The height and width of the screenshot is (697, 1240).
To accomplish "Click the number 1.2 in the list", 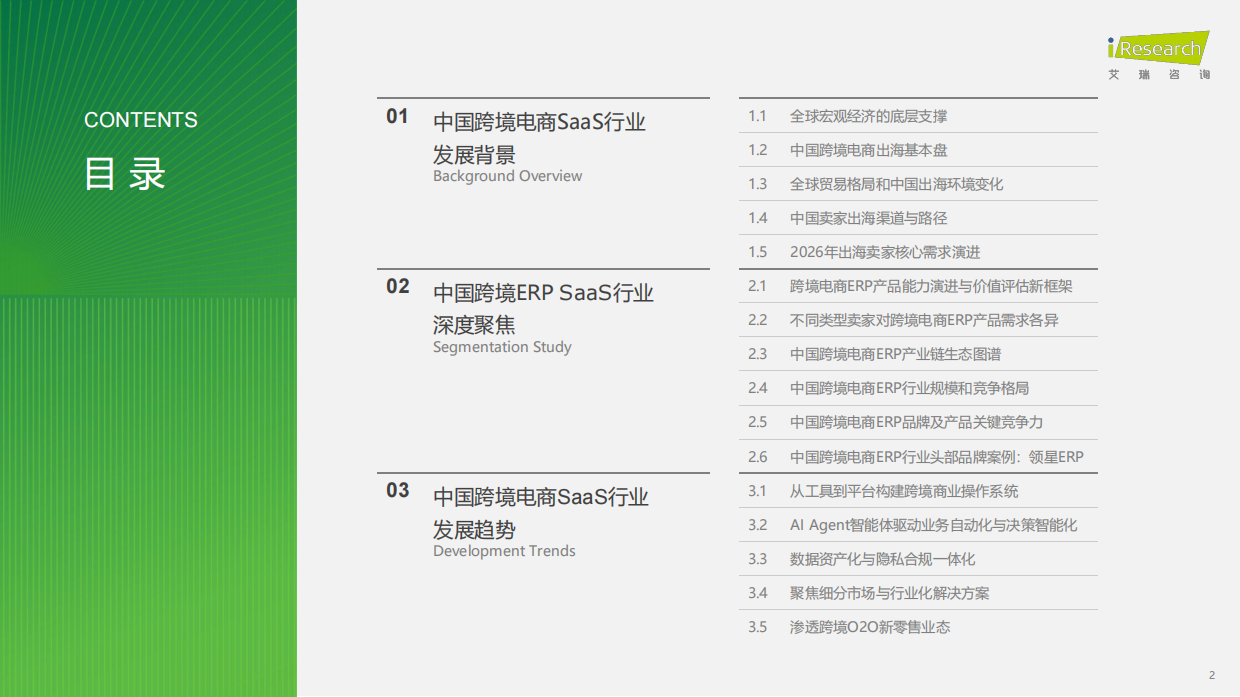I will coord(757,150).
